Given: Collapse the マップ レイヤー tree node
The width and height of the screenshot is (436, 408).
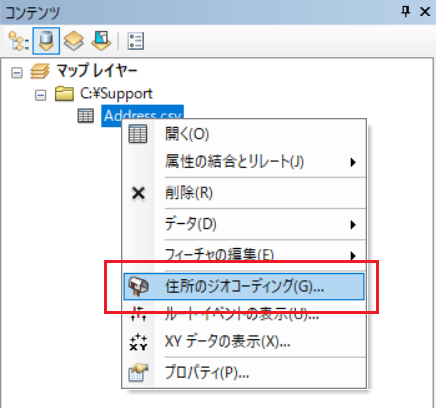Looking at the screenshot, I should [x=17, y=72].
